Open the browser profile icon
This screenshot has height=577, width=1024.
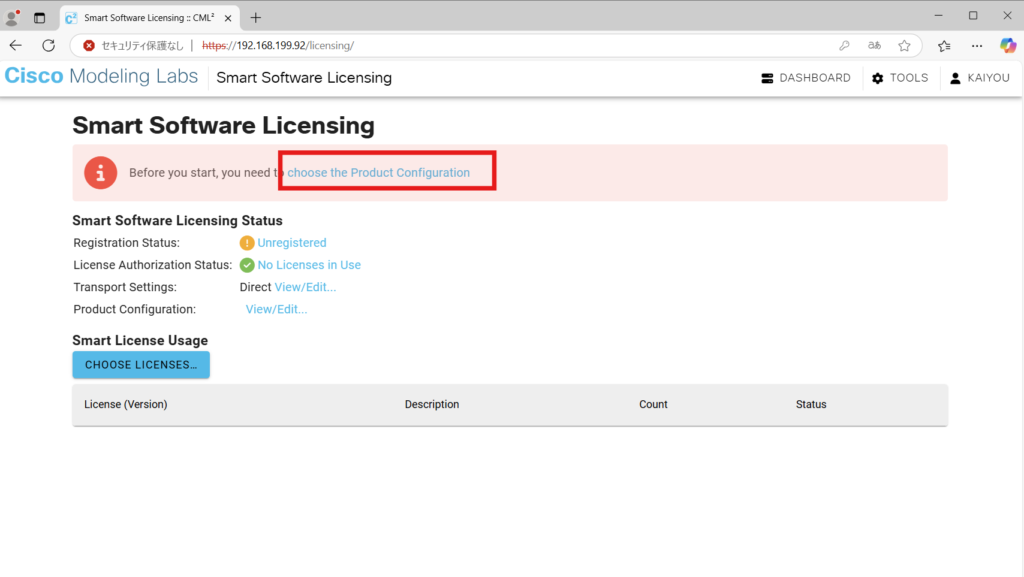13,17
